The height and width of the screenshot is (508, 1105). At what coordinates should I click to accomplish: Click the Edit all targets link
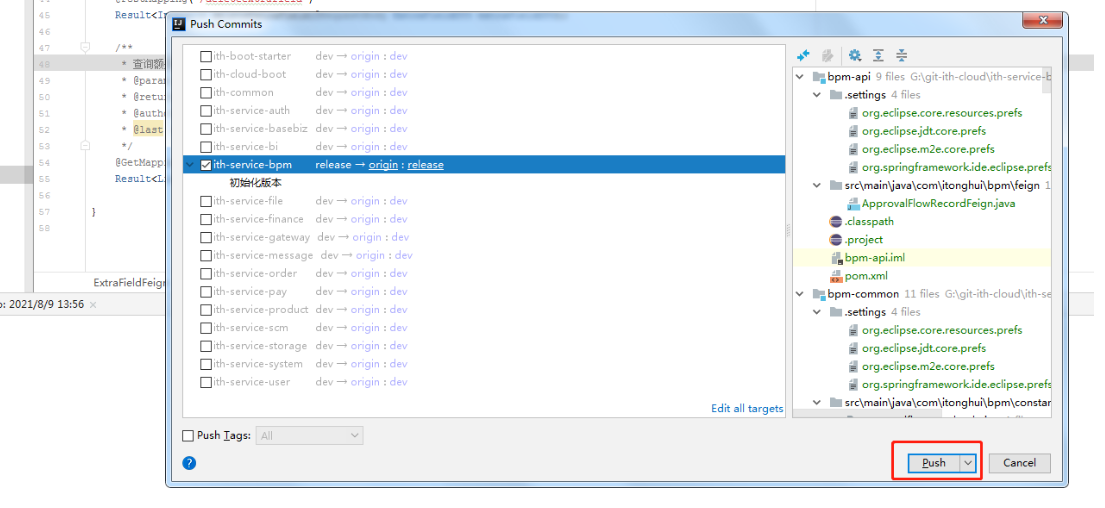click(746, 409)
